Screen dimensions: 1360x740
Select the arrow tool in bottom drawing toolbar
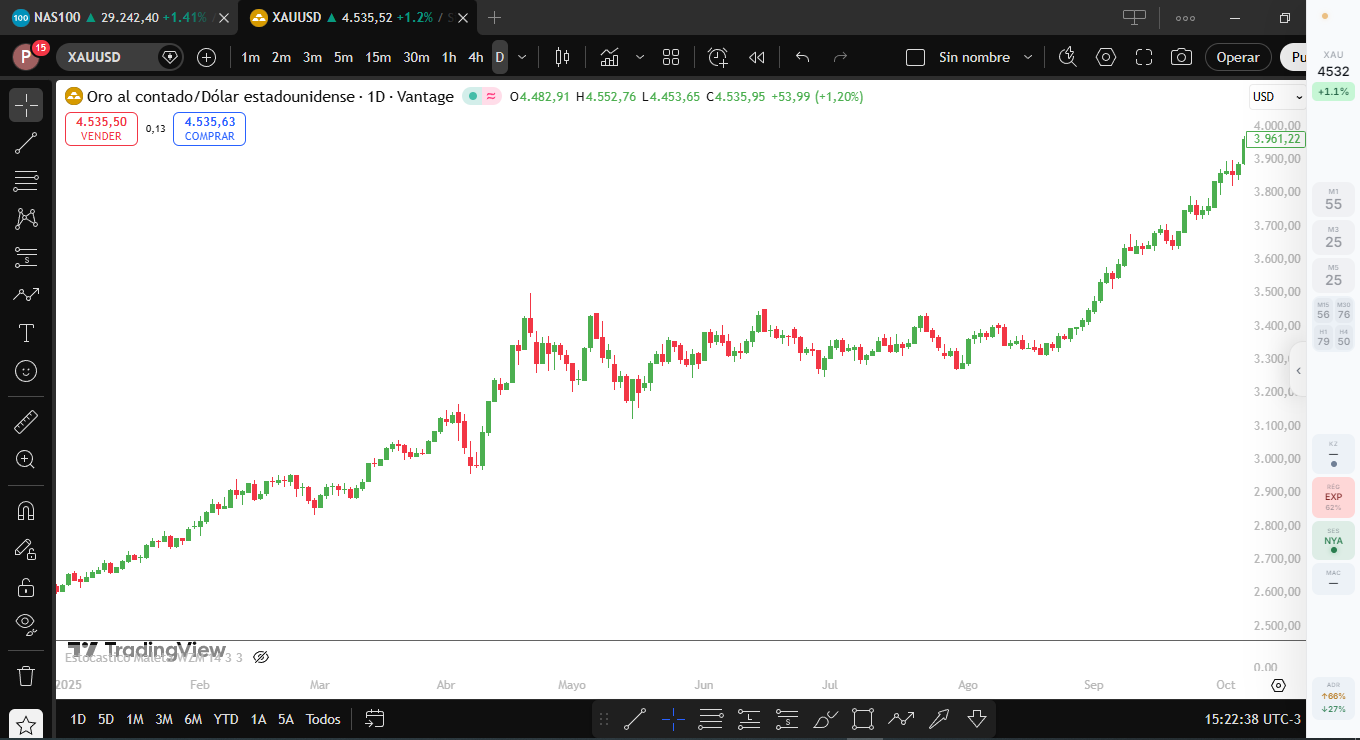click(939, 718)
